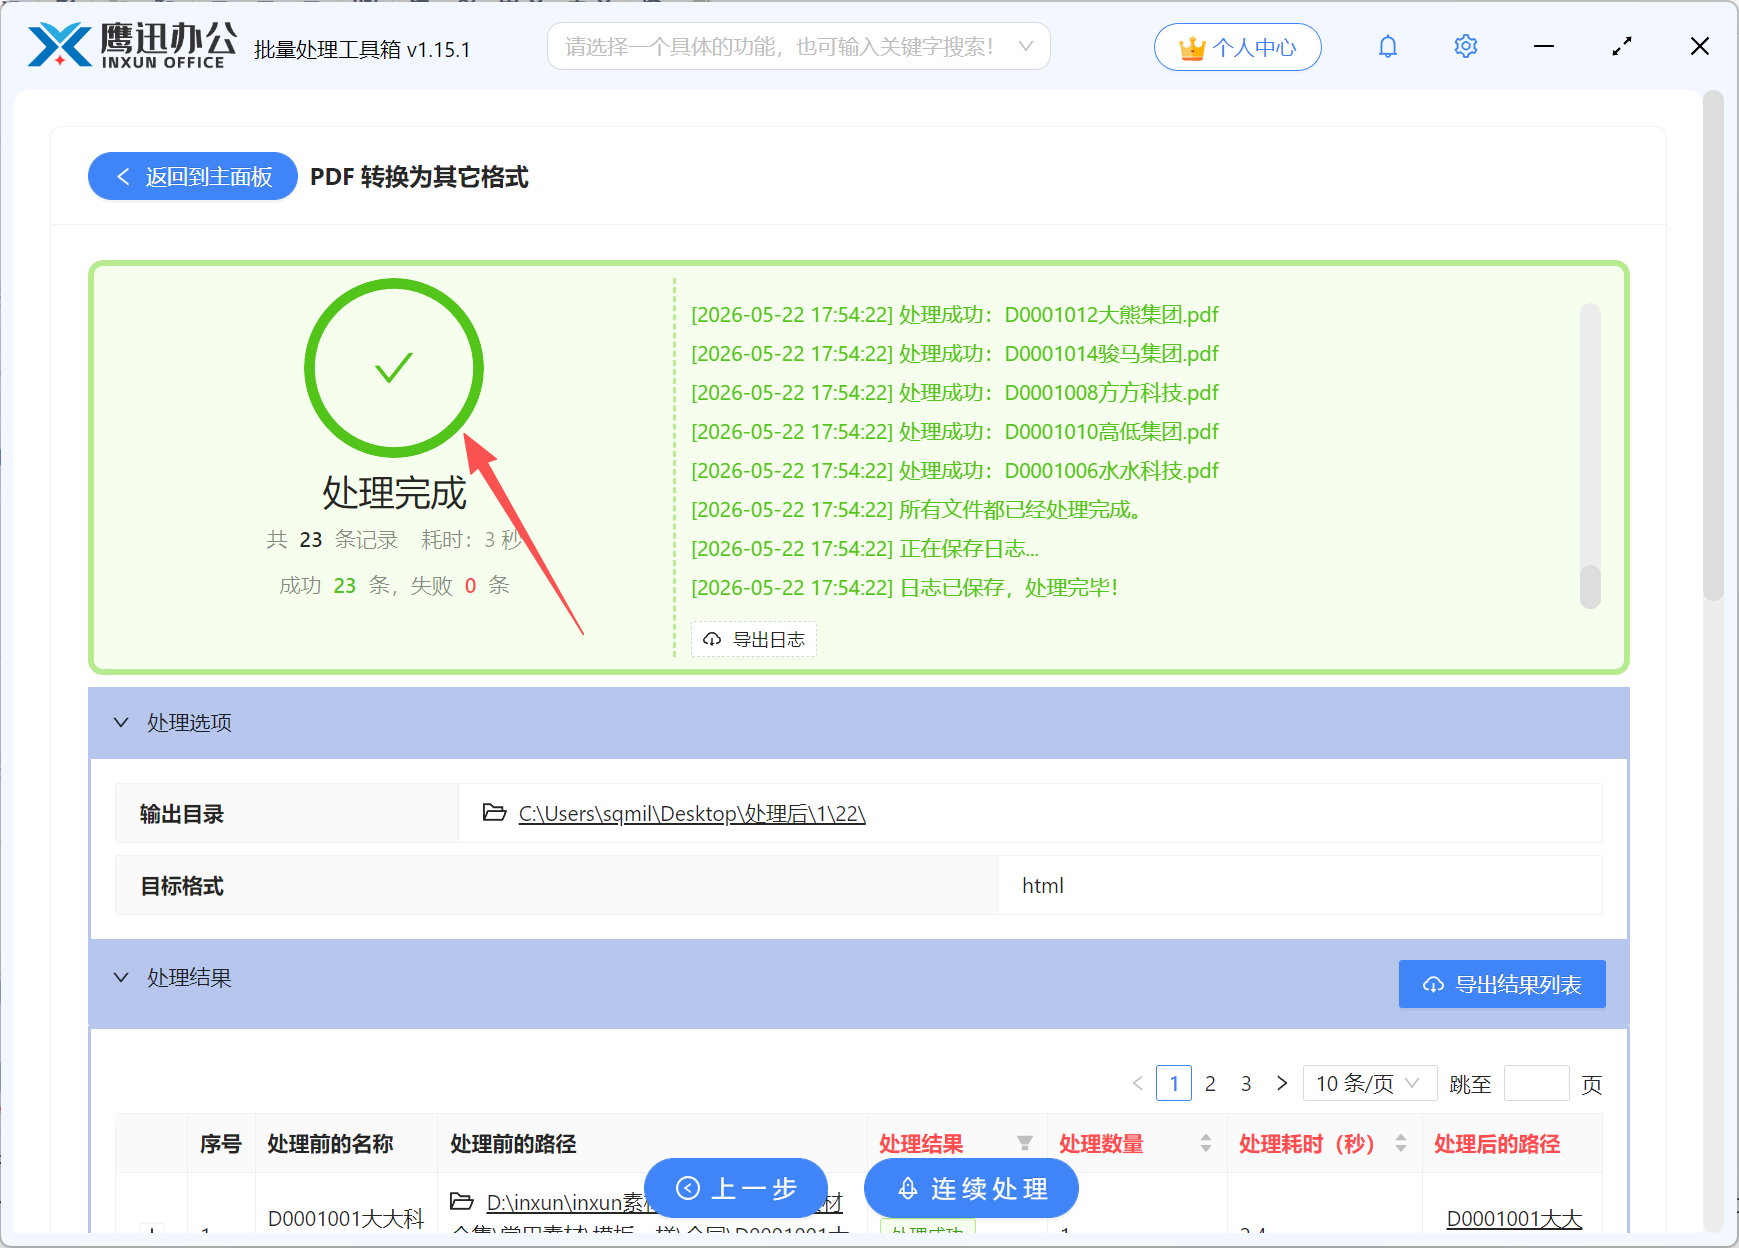This screenshot has width=1739, height=1248.
Task: Open D0001001大大 processed path link
Action: [1514, 1218]
